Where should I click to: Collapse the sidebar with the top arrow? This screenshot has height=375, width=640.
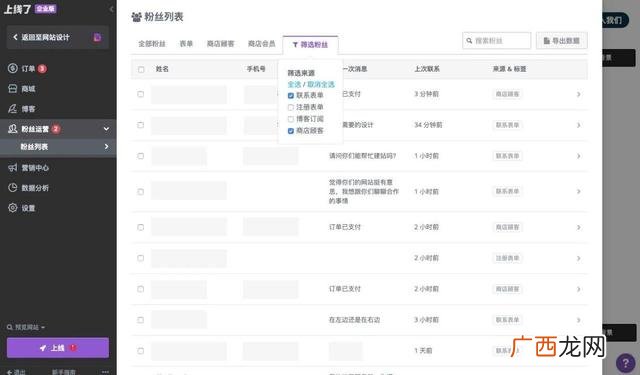click(x=111, y=9)
